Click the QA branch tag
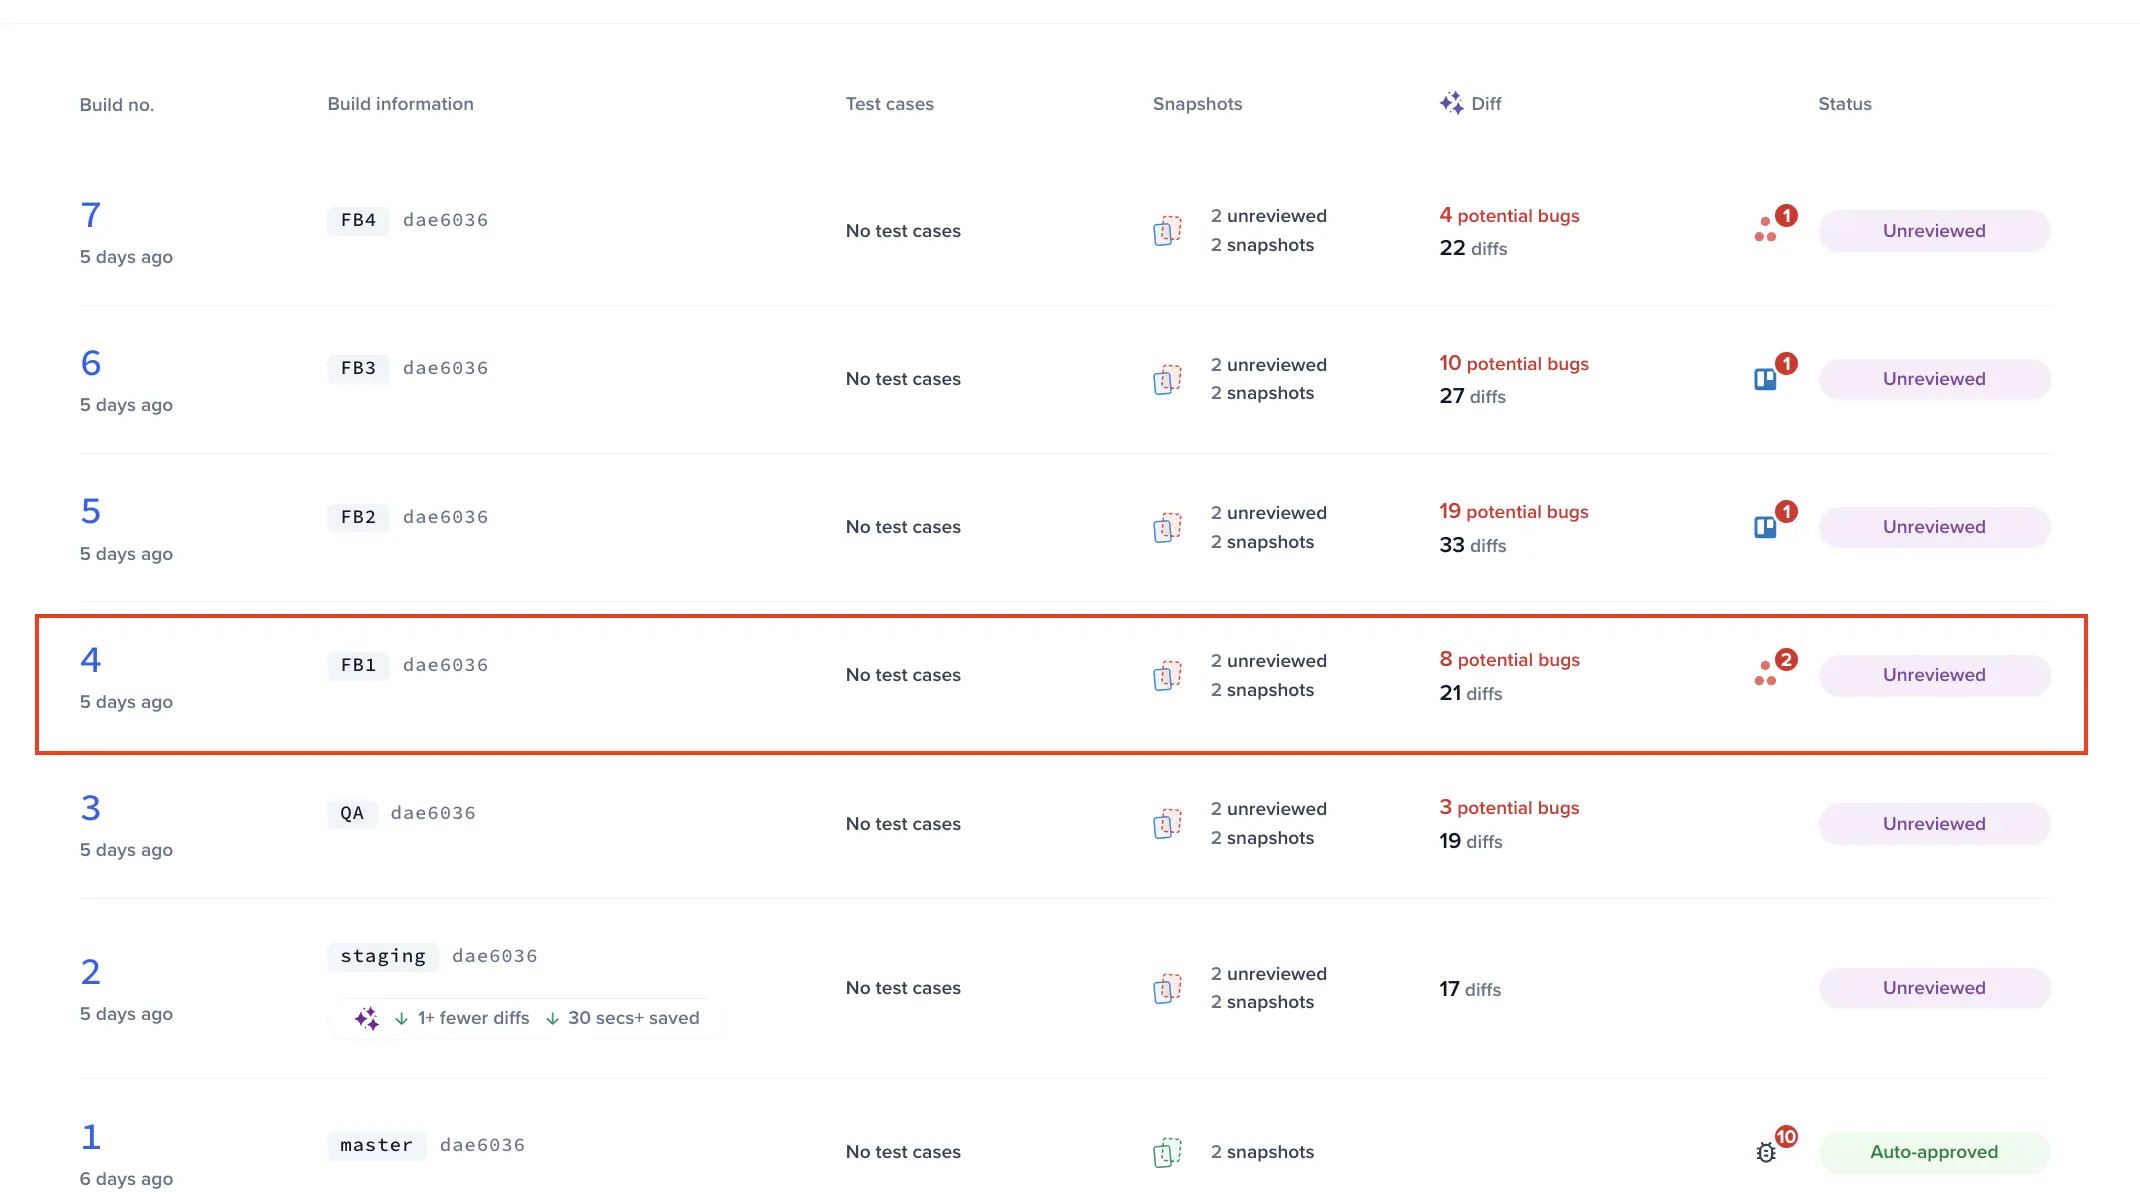 [x=352, y=813]
